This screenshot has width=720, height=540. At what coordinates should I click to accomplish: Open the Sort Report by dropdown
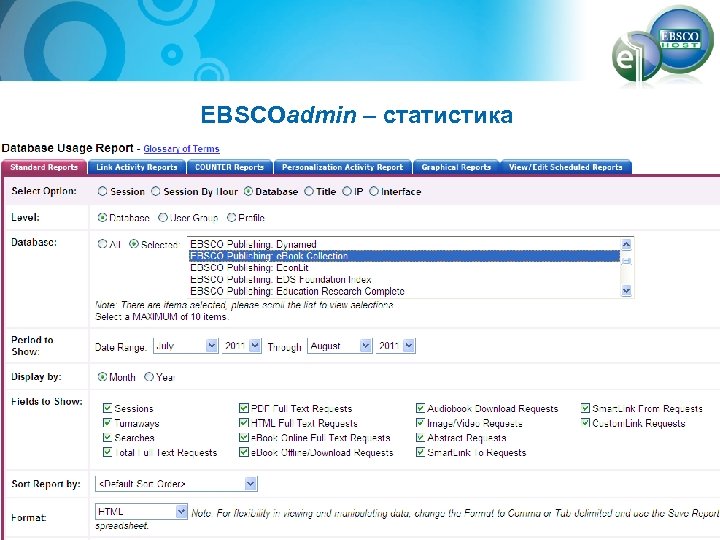[176, 484]
